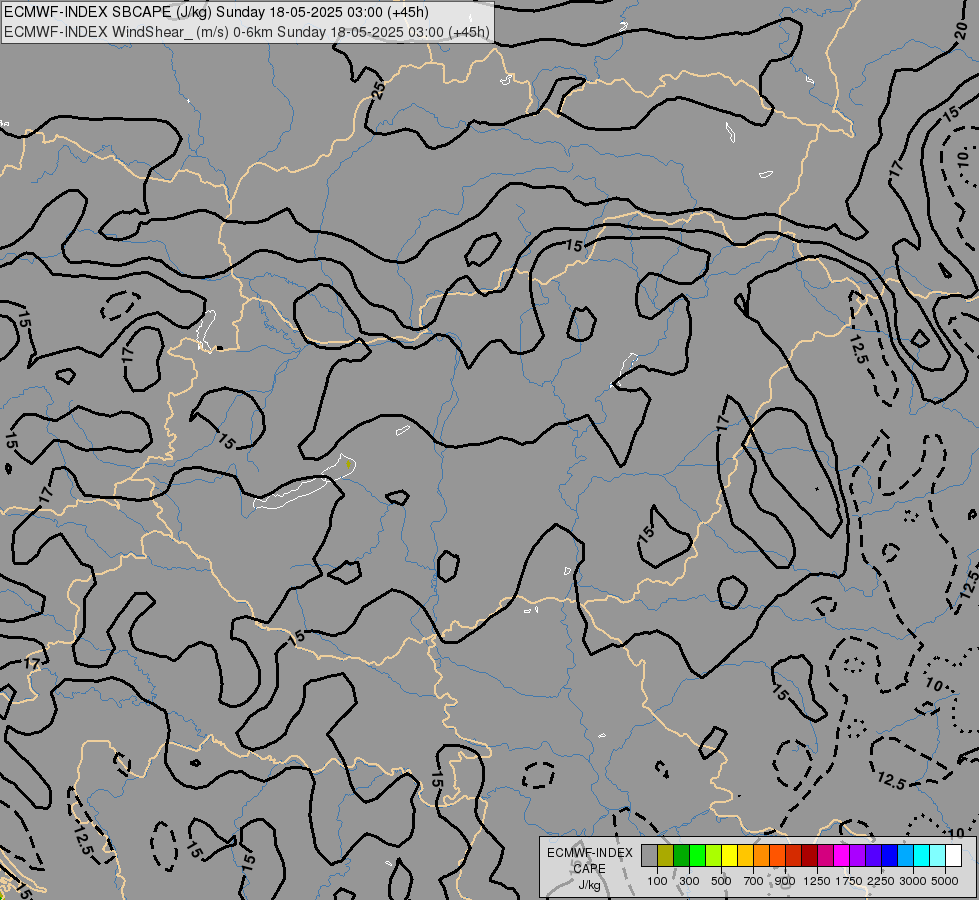Select the pure yellow legend swatch
Viewport: 979px width, 900px height.
pyautogui.click(x=729, y=855)
